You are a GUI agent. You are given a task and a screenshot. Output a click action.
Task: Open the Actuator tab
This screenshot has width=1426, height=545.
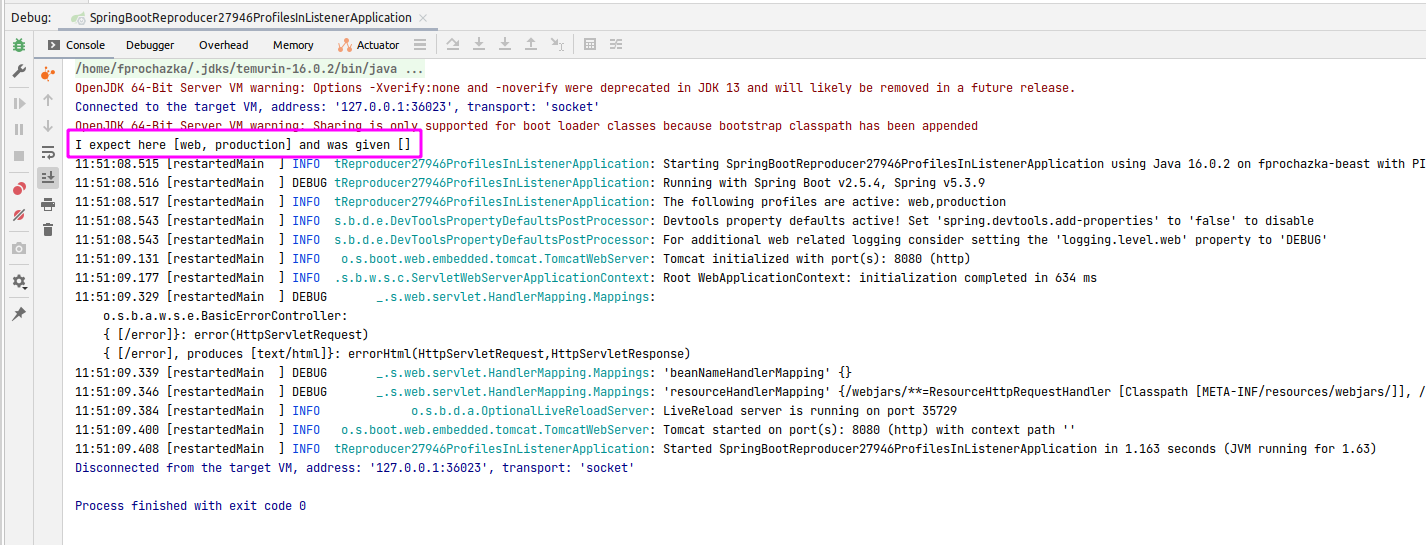pyautogui.click(x=368, y=45)
